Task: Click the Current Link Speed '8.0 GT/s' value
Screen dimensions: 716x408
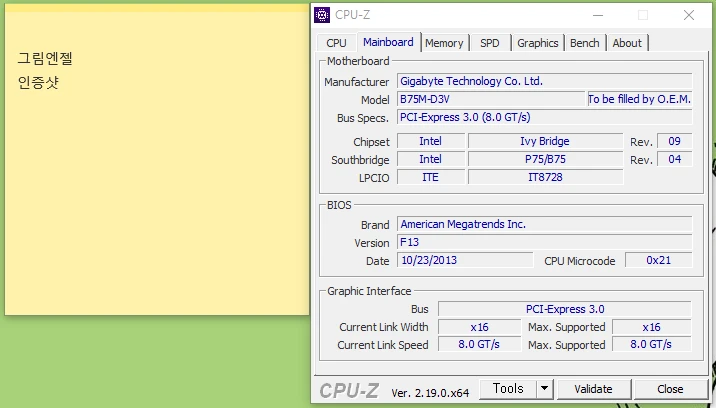Action: point(479,344)
